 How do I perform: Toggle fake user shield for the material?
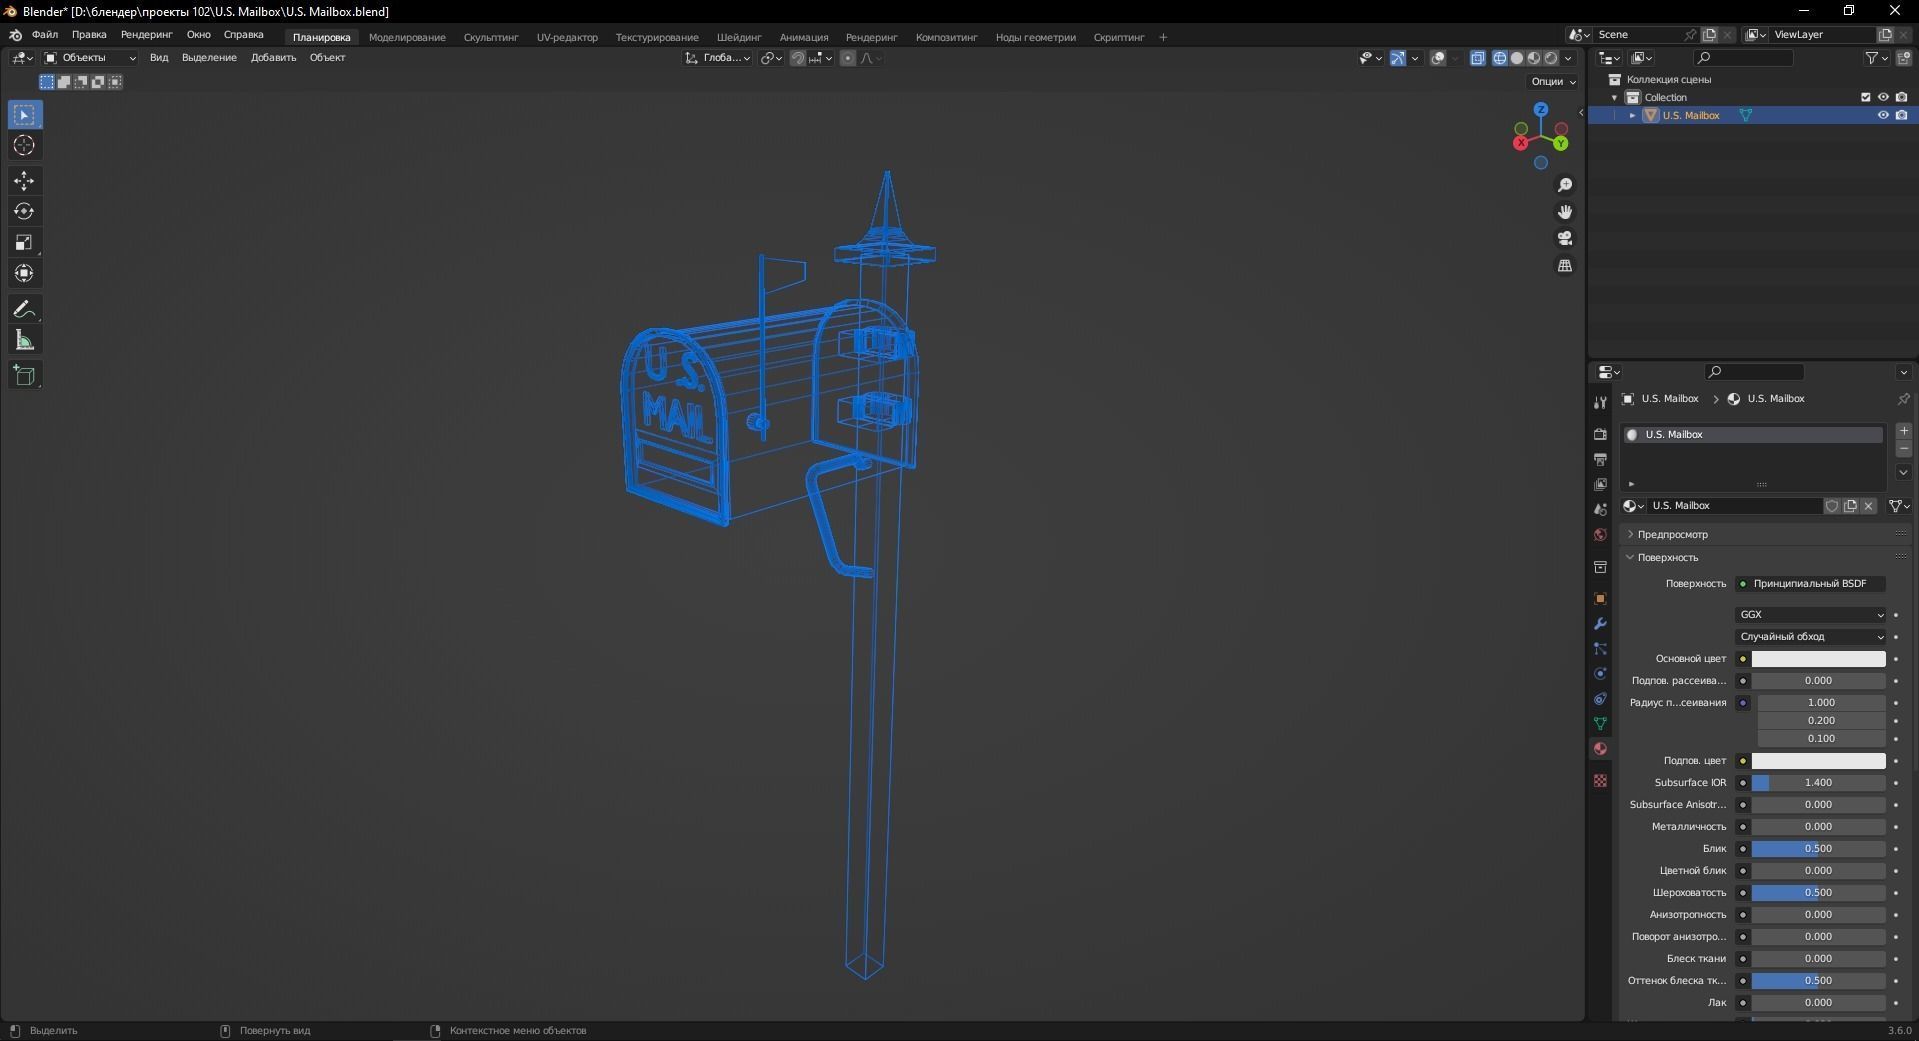[1832, 506]
